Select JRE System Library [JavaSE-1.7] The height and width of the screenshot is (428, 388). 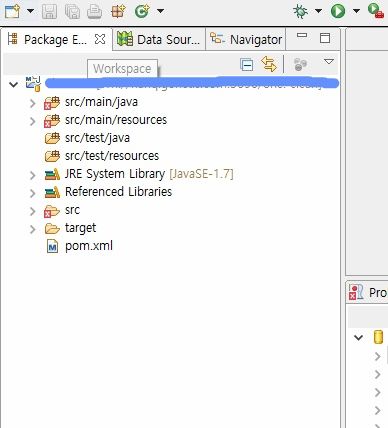[149, 174]
